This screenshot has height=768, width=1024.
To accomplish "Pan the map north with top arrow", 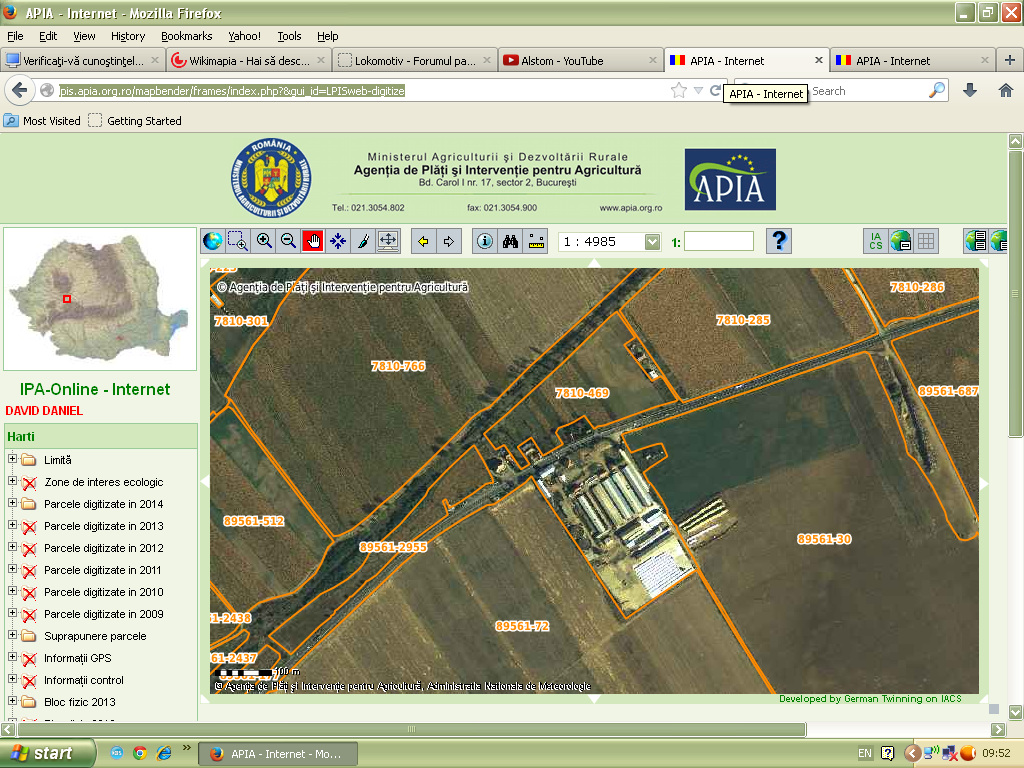I will pos(594,263).
